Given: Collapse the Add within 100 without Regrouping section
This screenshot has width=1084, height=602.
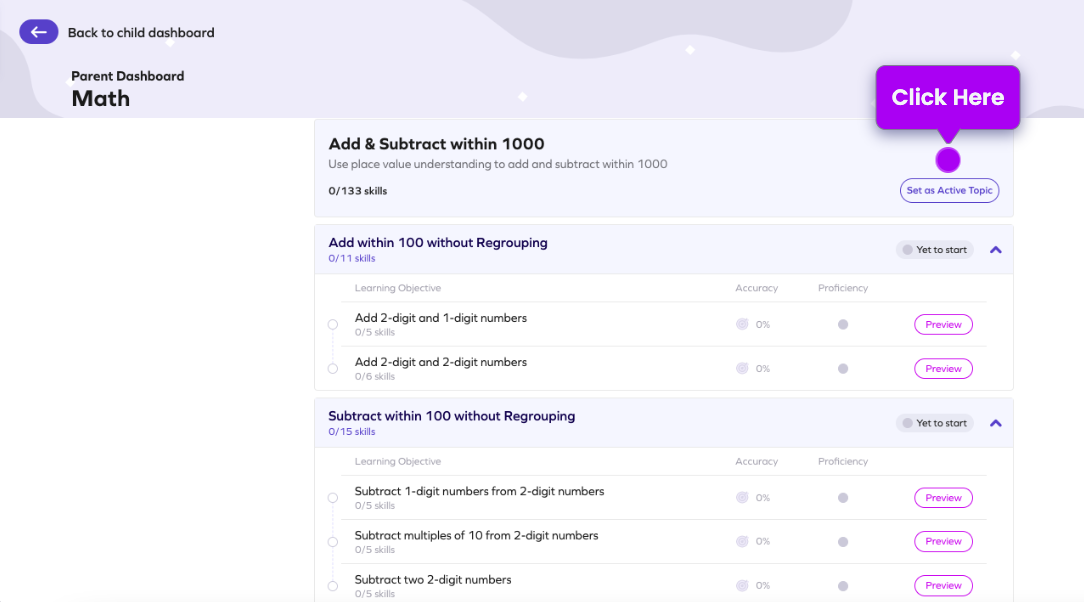Looking at the screenshot, I should coord(995,250).
